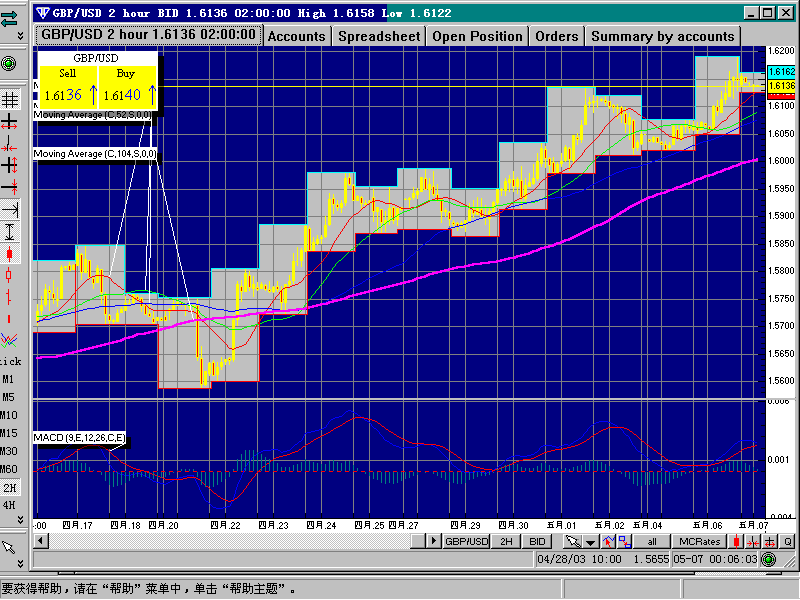
Task: Switch to M10 timeframe
Action: pos(9,415)
